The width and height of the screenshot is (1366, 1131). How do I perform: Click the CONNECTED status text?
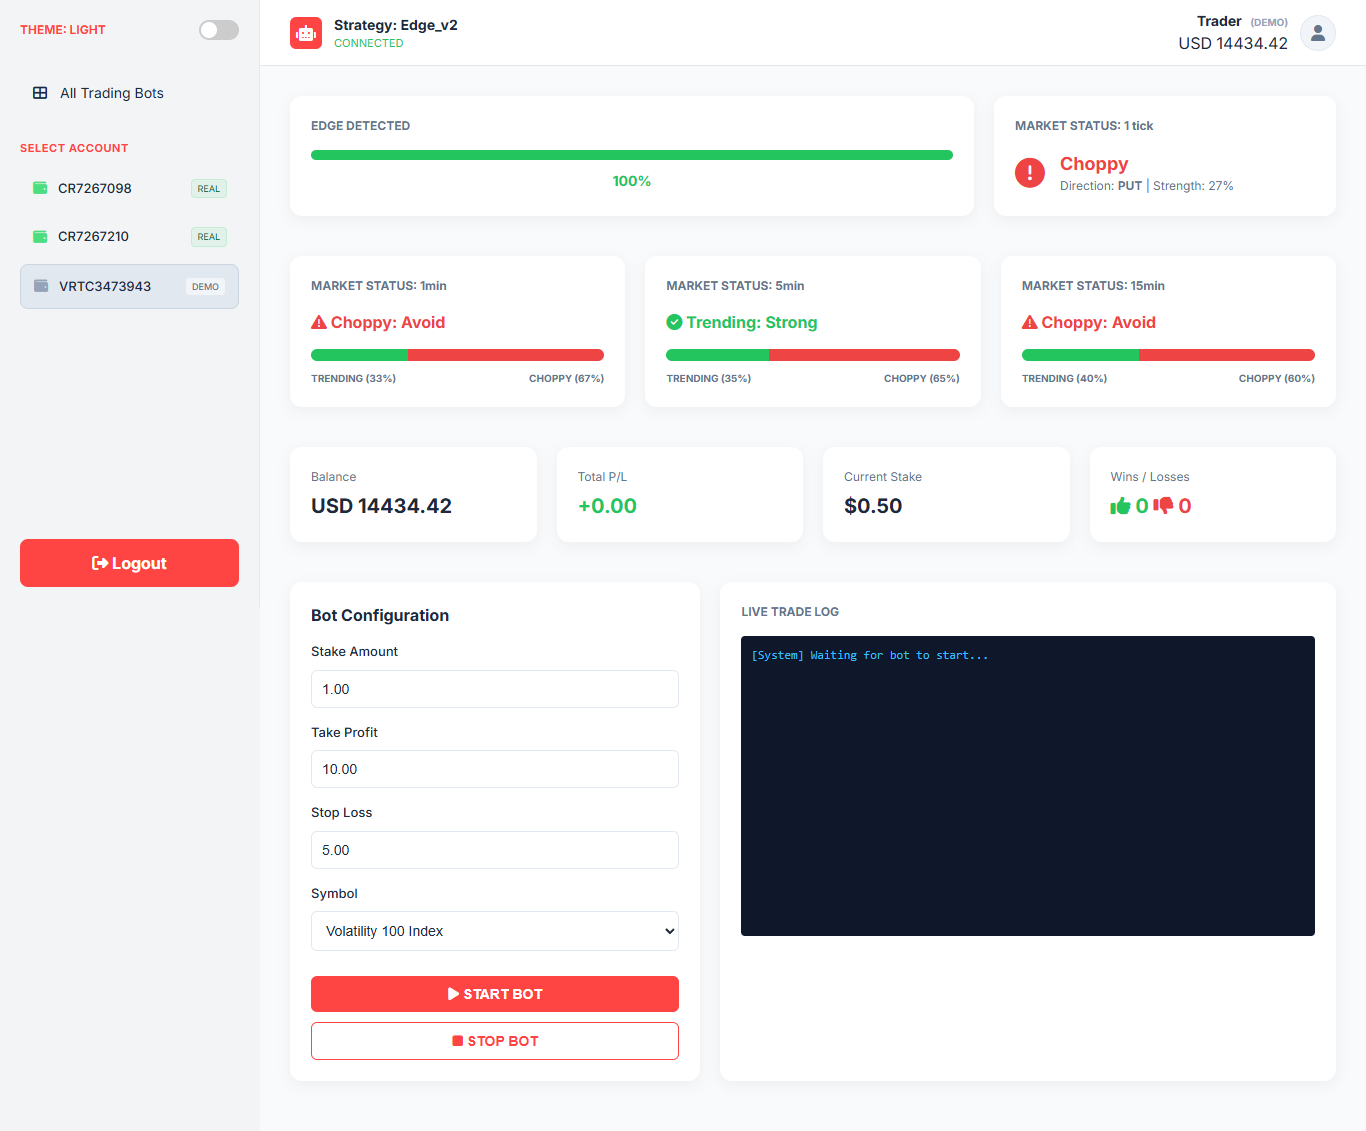click(369, 43)
